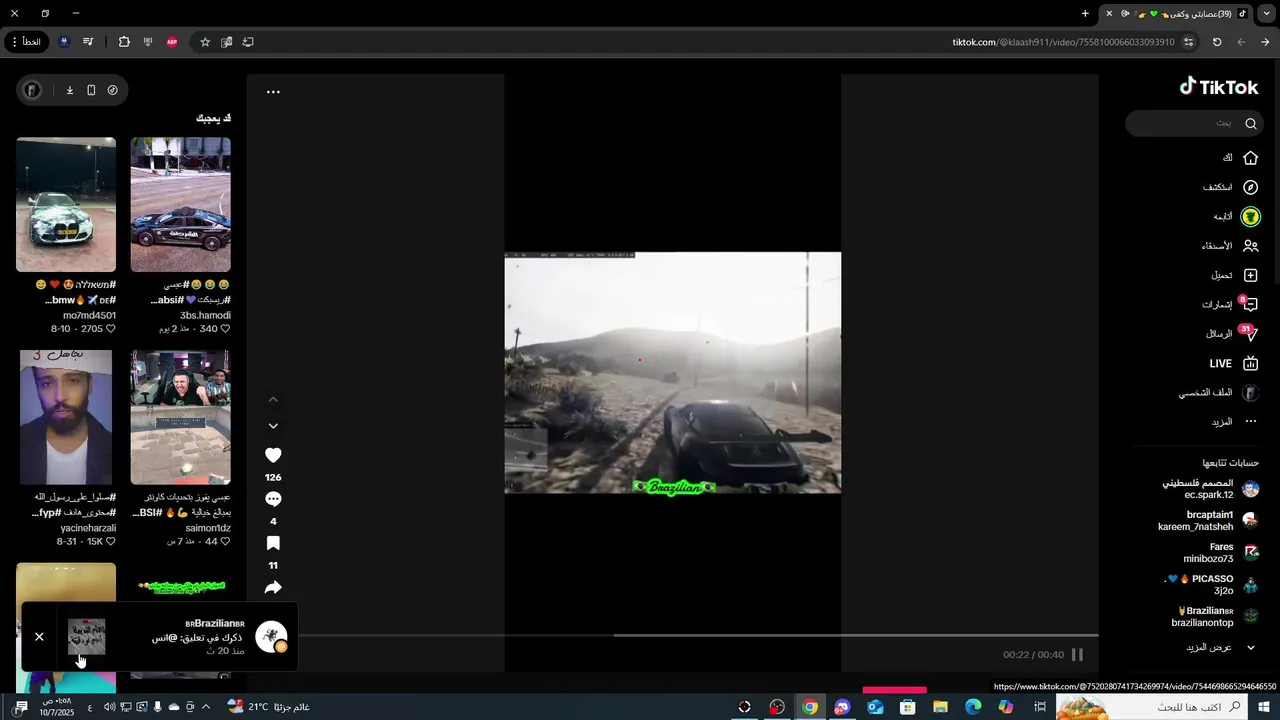Image resolution: width=1280 pixels, height=720 pixels.
Task: Open the TikTok logo home link
Action: [1218, 87]
